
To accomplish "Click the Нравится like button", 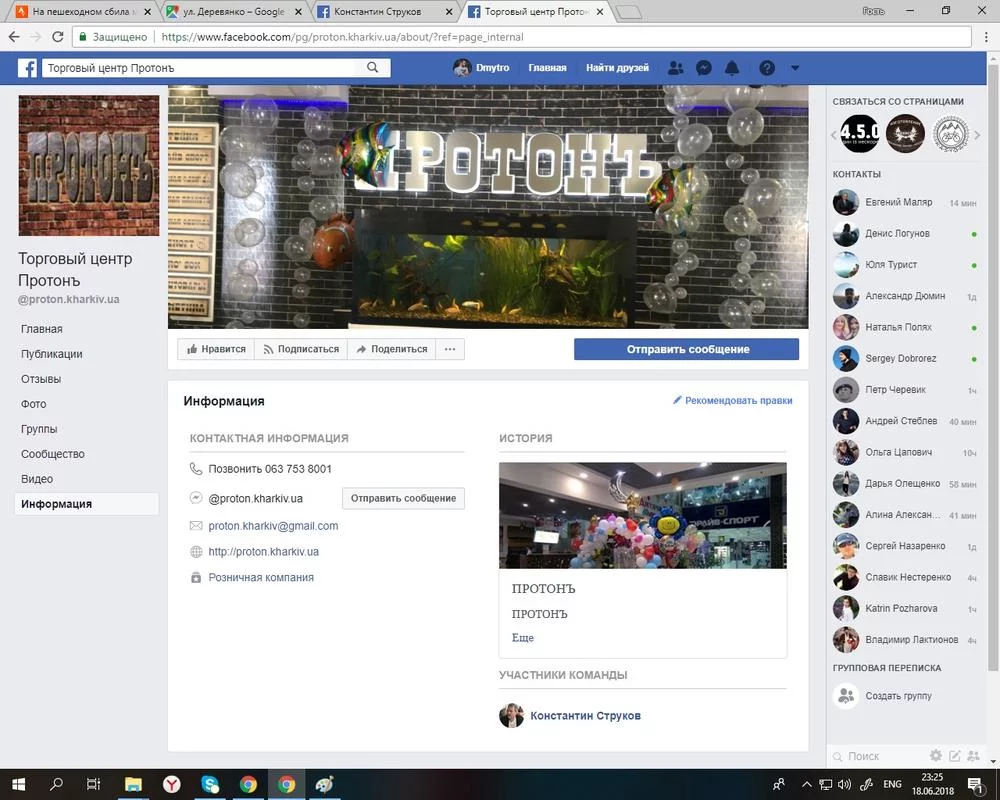I will pyautogui.click(x=216, y=349).
